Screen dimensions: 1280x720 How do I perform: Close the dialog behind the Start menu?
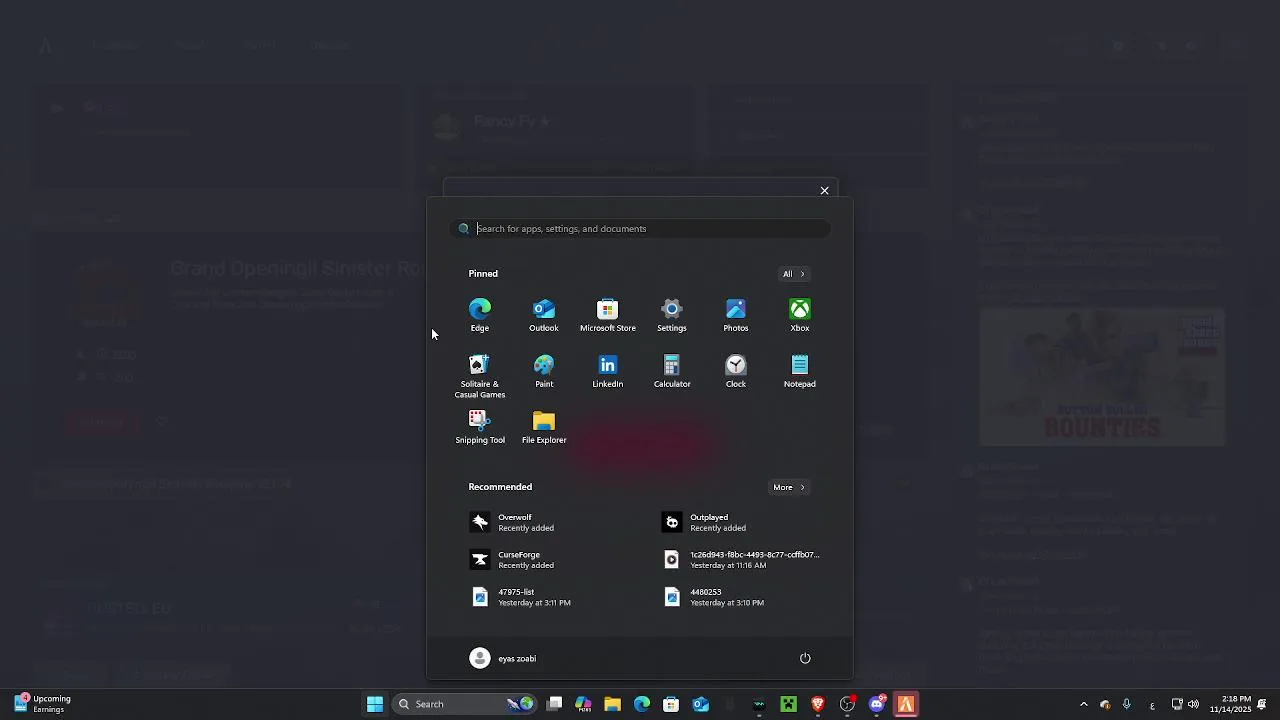tap(824, 190)
